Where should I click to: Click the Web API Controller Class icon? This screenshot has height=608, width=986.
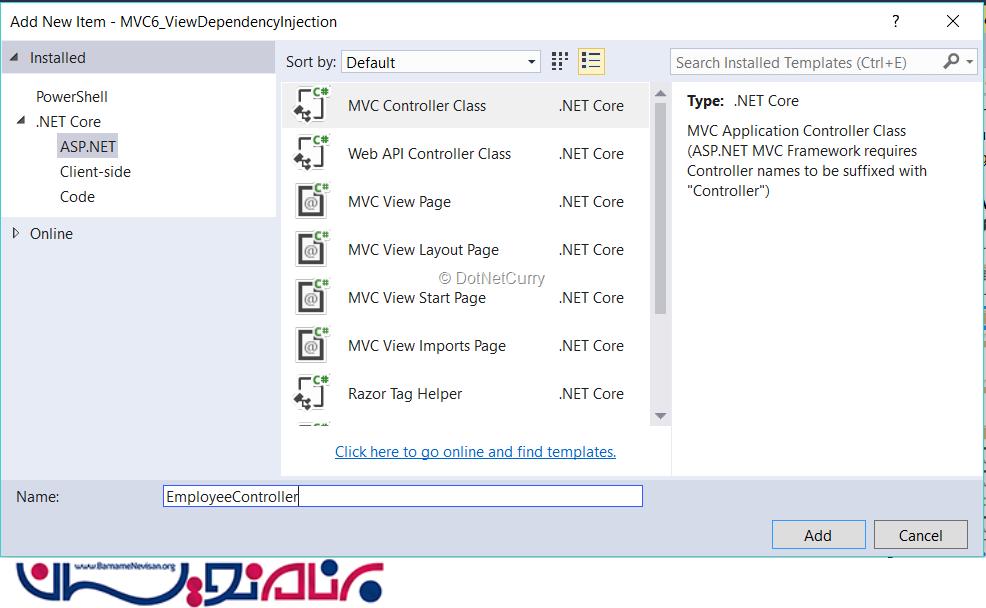311,153
